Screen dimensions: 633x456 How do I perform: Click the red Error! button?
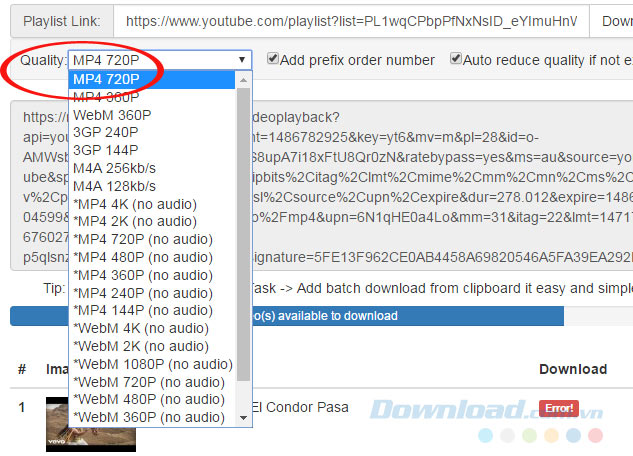click(559, 407)
